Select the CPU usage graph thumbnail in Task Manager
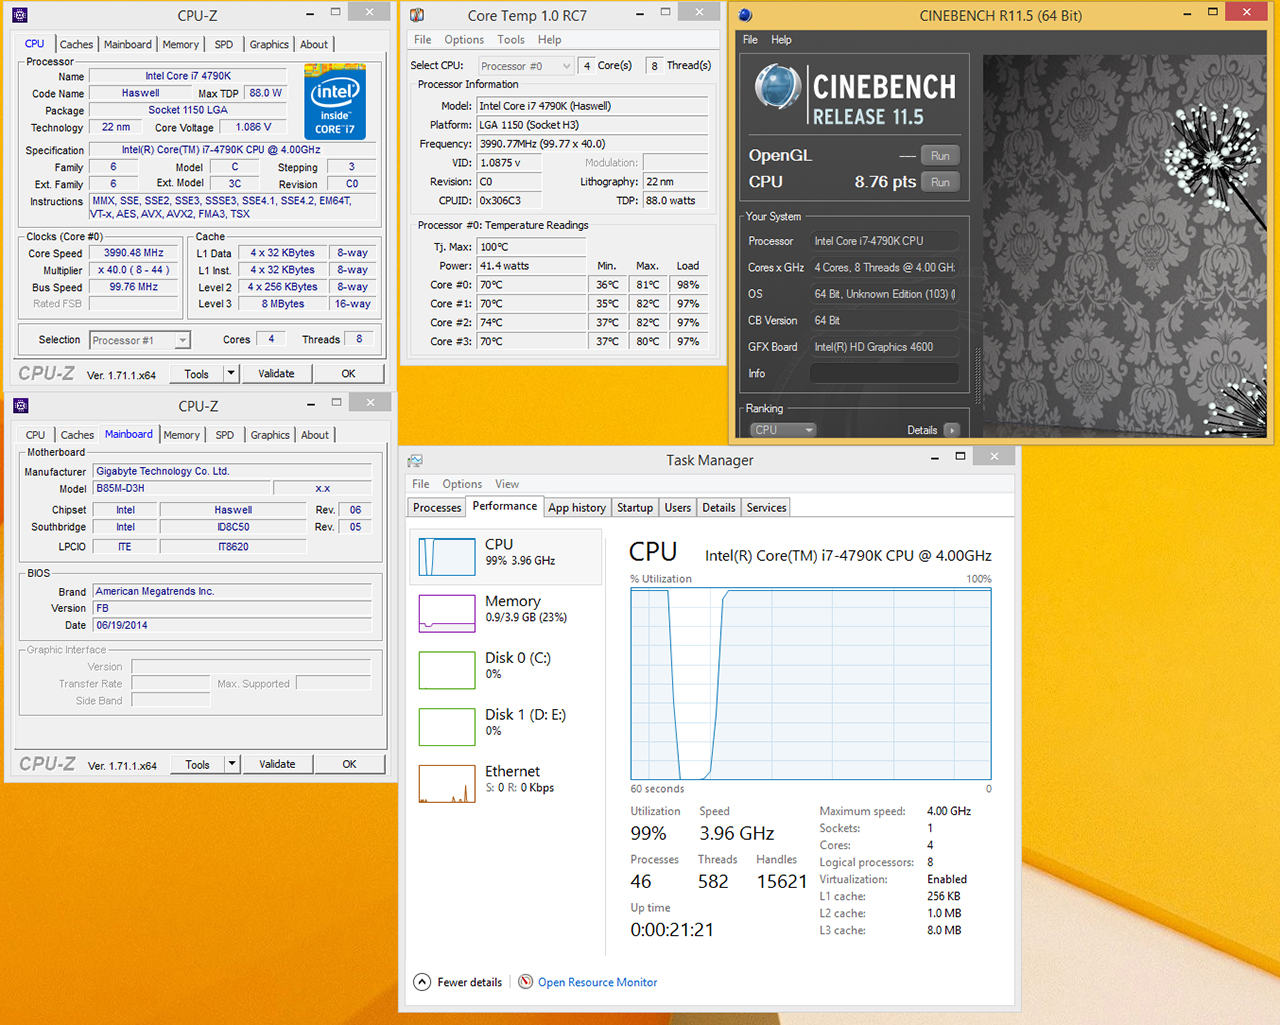The height and width of the screenshot is (1025, 1280). (x=447, y=556)
